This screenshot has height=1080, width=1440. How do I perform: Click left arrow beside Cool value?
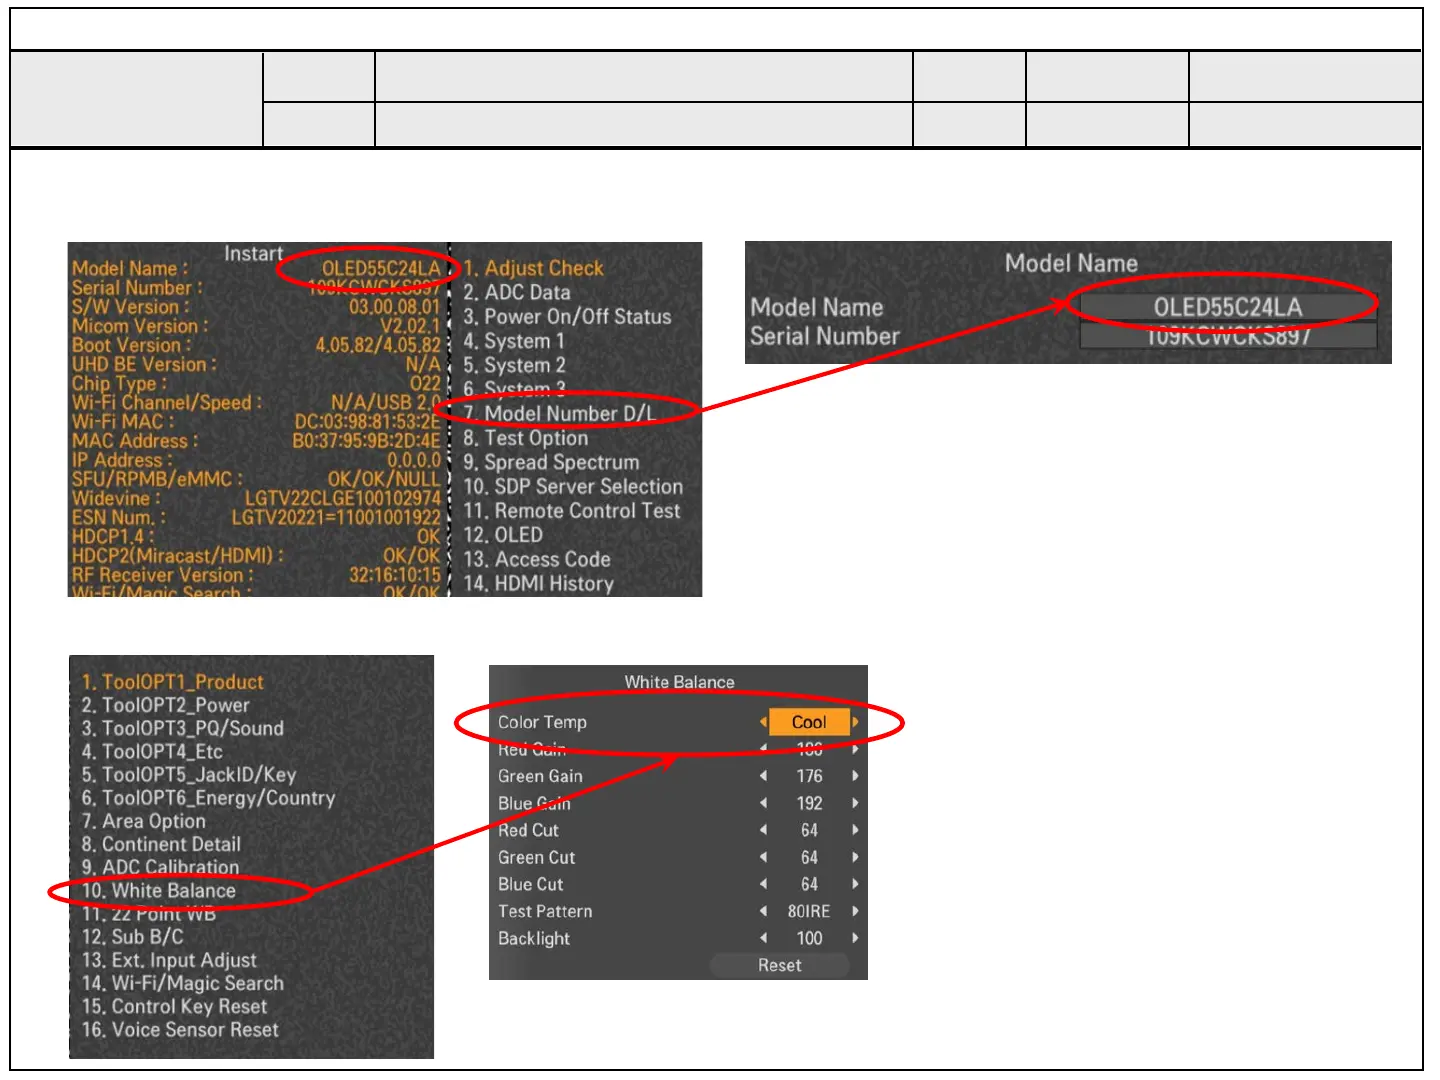(x=763, y=722)
